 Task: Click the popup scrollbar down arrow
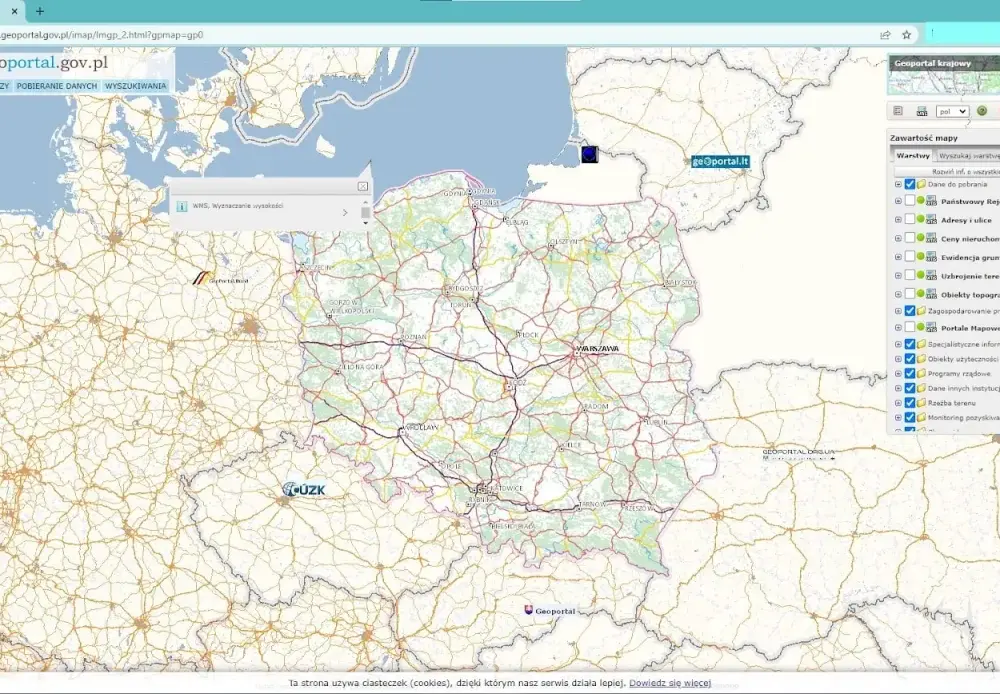pyautogui.click(x=365, y=223)
